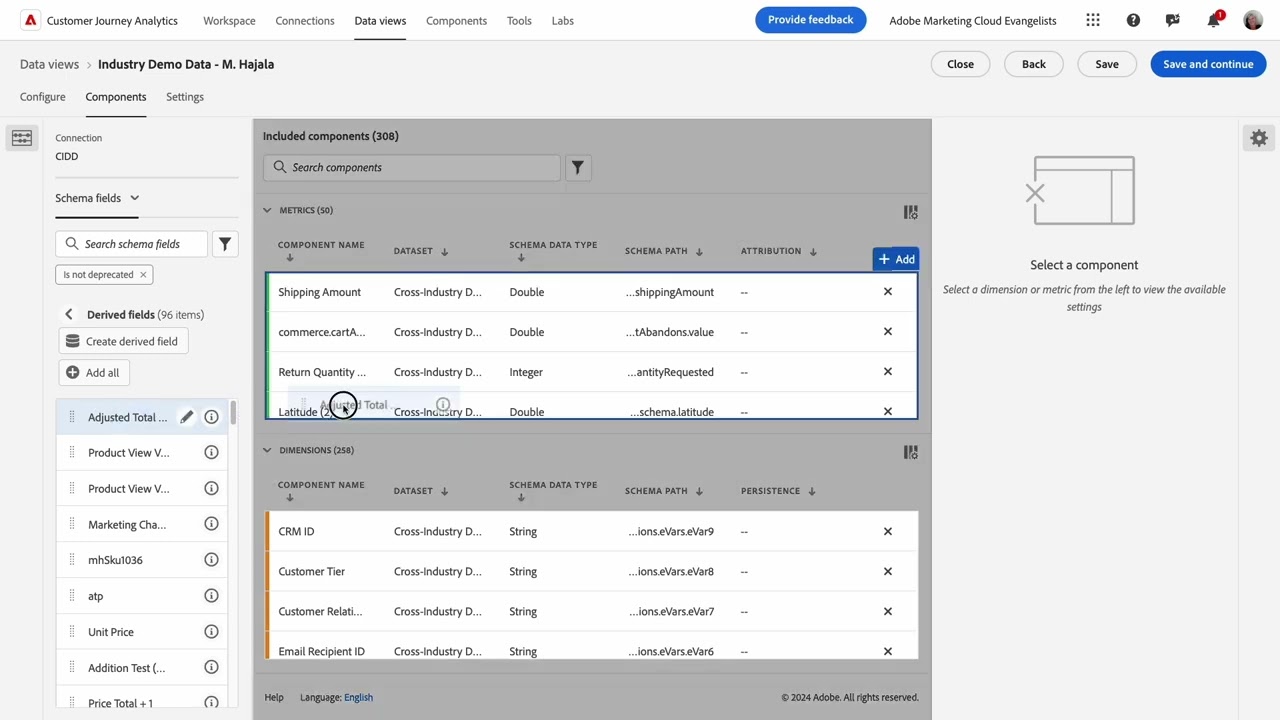Collapse the Metrics section
The width and height of the screenshot is (1280, 720).
(267, 210)
